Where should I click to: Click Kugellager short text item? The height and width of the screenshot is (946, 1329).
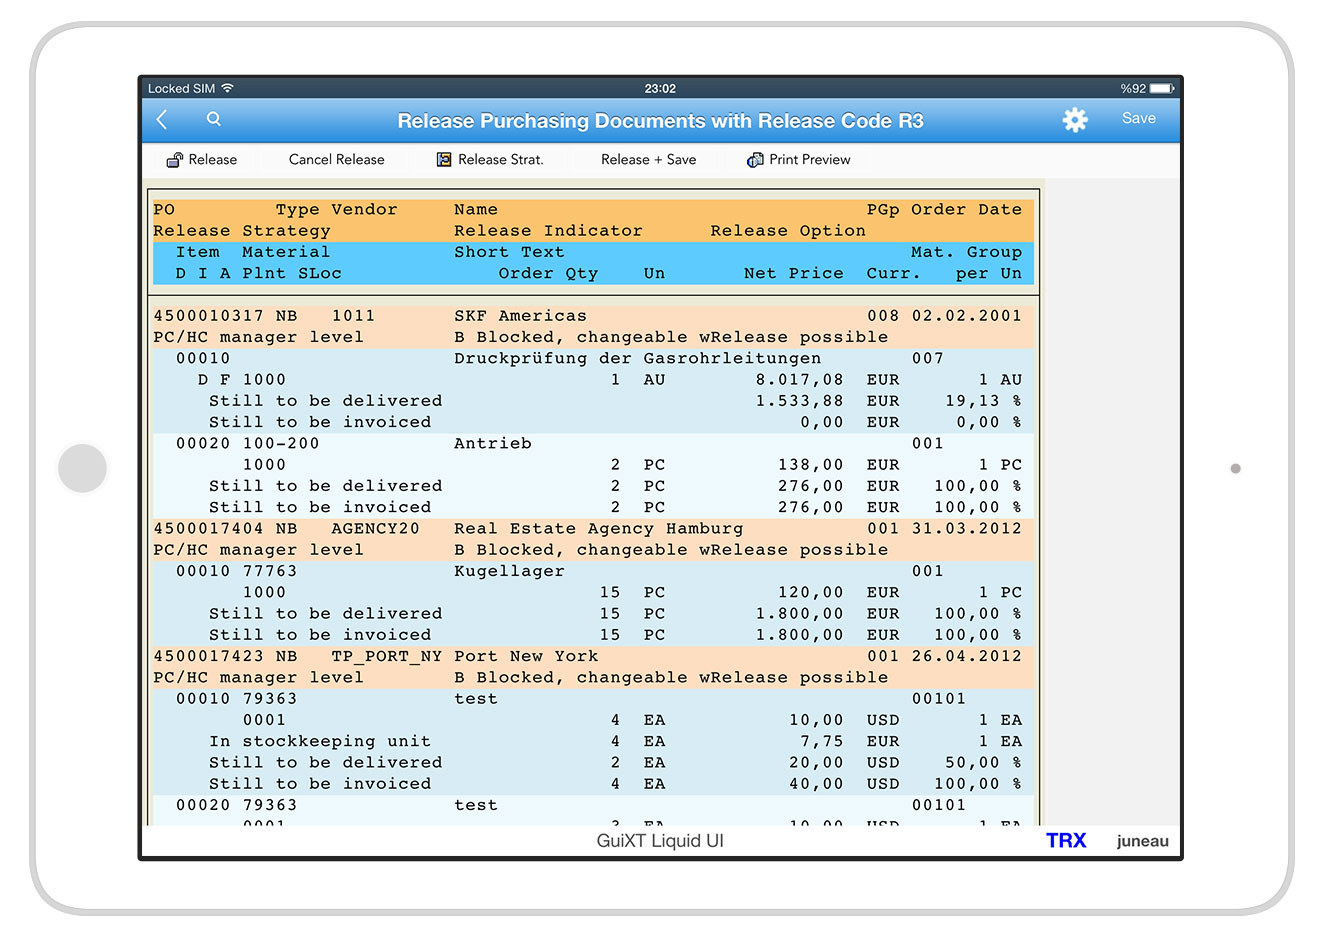[509, 572]
